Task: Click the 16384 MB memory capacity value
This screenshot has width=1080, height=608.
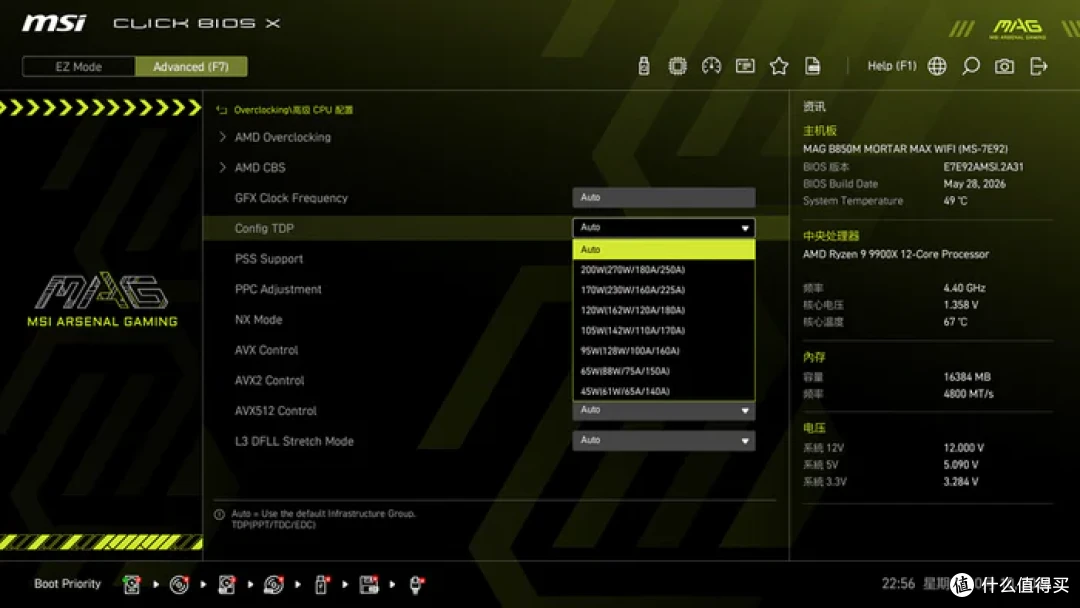Action: [x=966, y=377]
